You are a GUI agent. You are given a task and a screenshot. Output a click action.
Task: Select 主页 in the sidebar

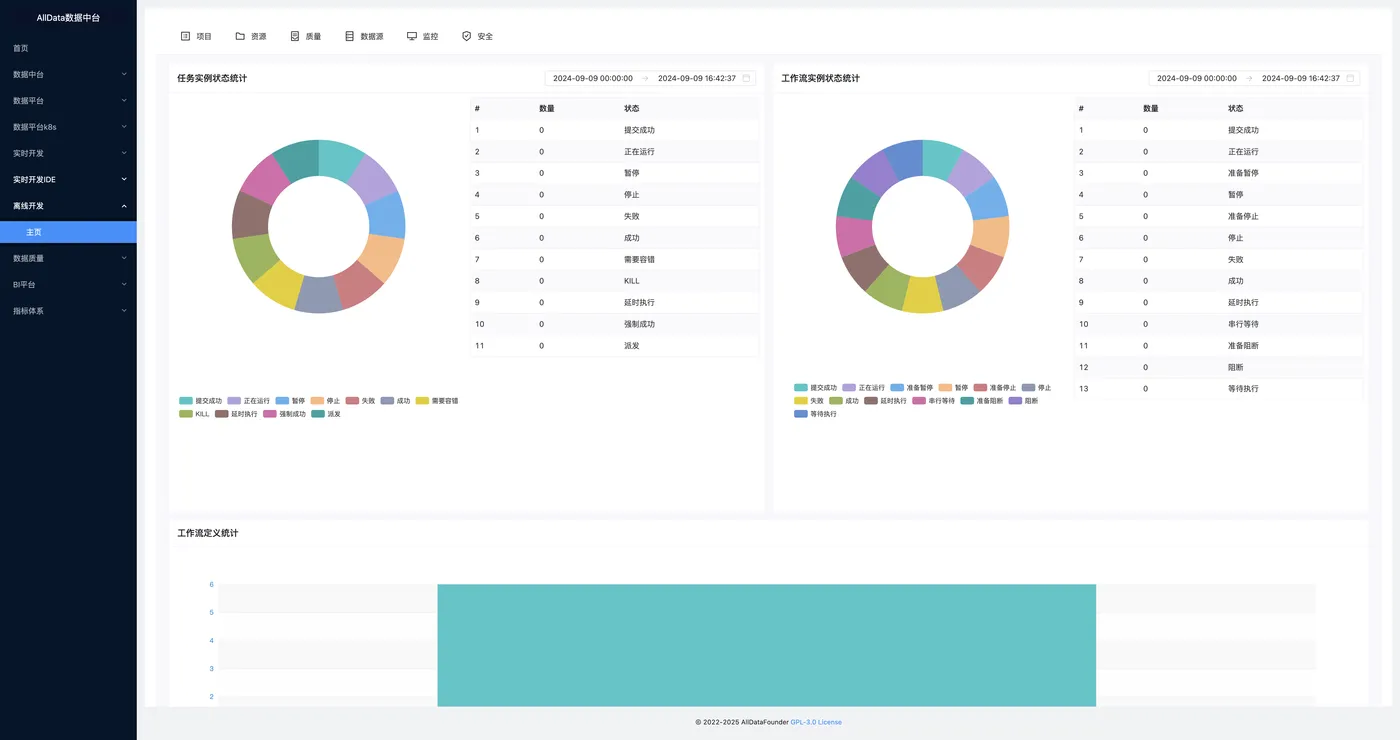(68, 232)
